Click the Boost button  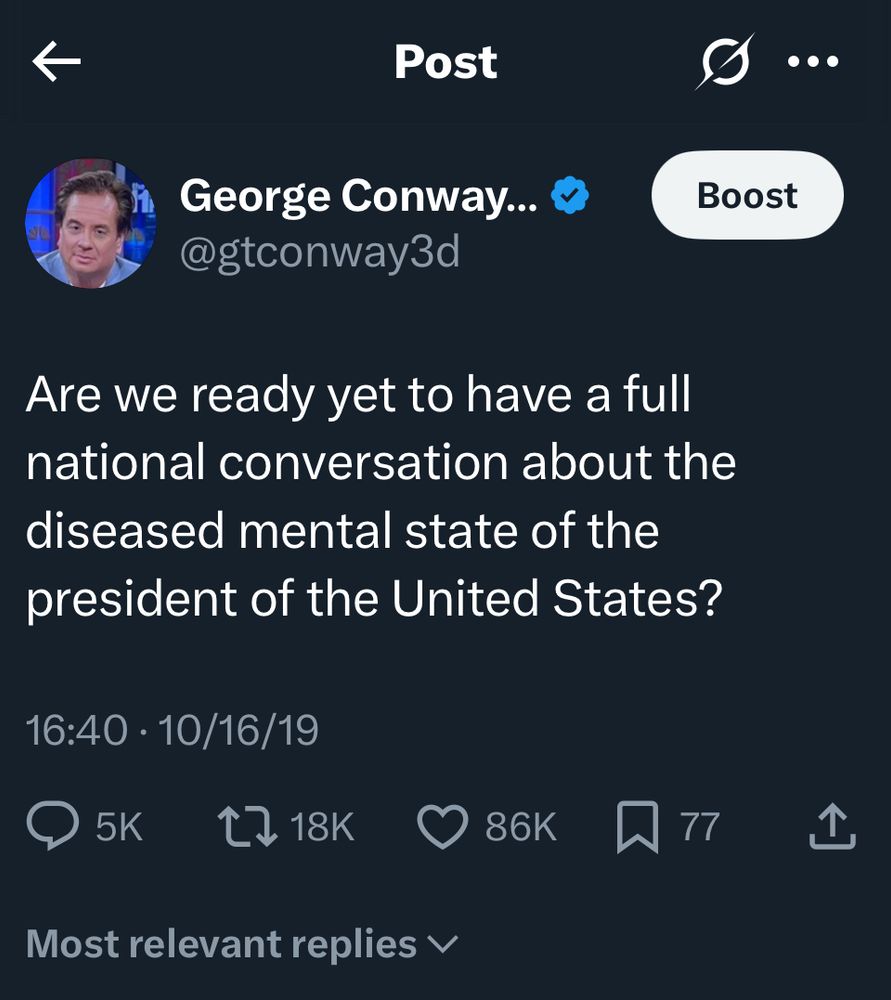[747, 195]
